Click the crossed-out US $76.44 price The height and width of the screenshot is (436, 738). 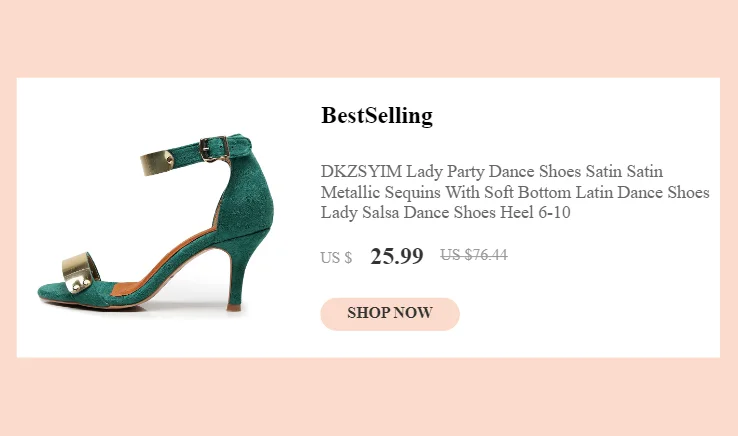(x=474, y=255)
